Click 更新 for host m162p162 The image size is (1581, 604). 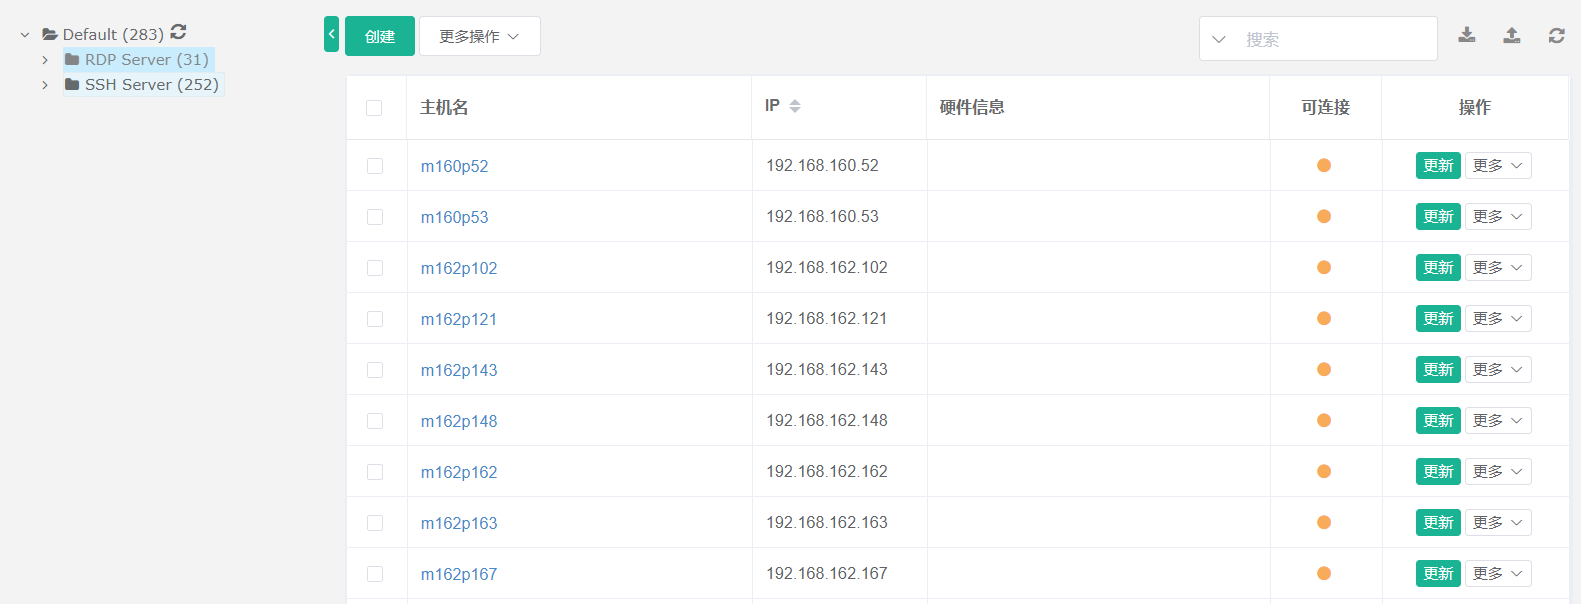[1438, 472]
